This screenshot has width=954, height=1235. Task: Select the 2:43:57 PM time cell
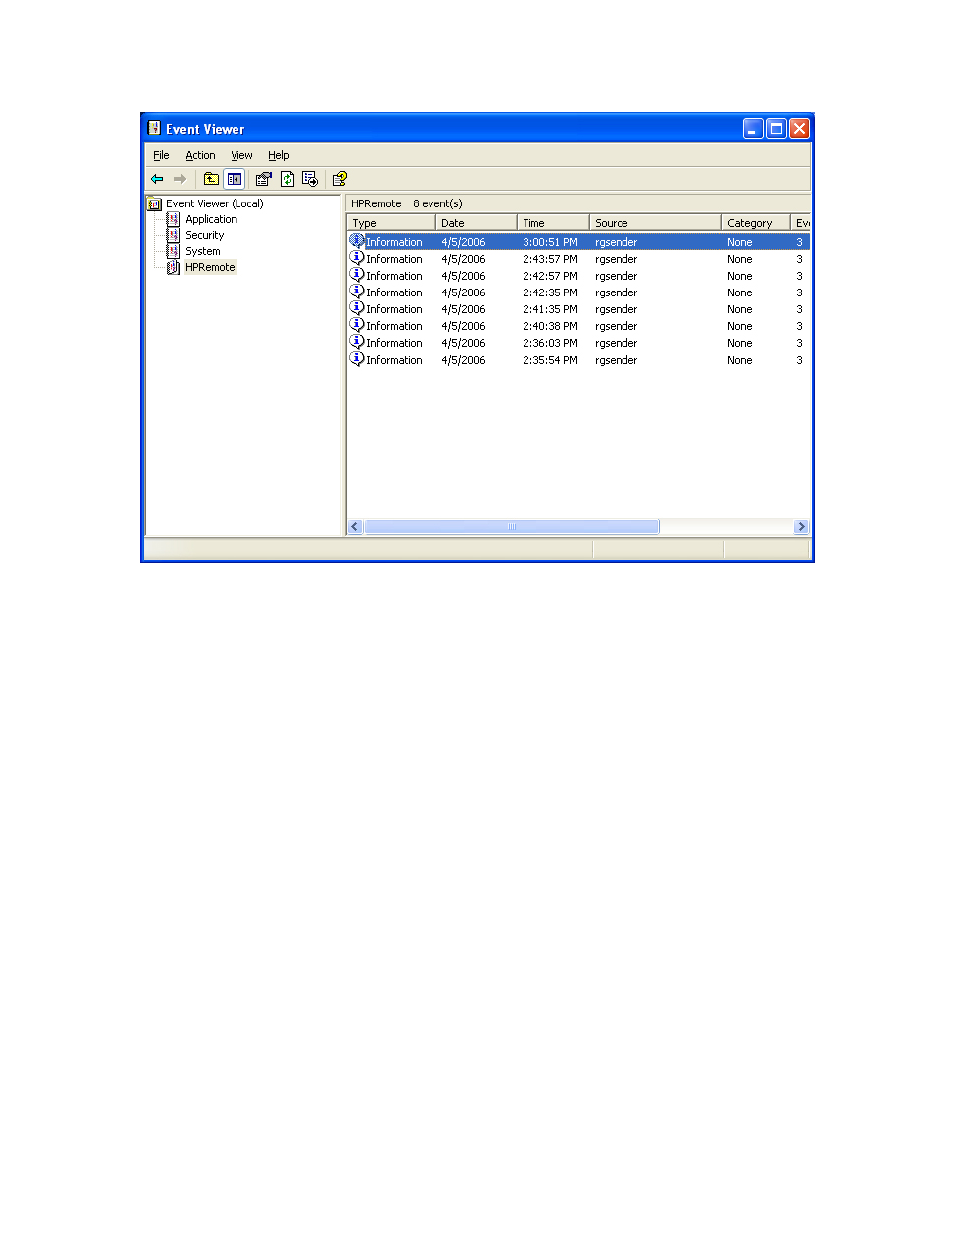click(x=550, y=259)
